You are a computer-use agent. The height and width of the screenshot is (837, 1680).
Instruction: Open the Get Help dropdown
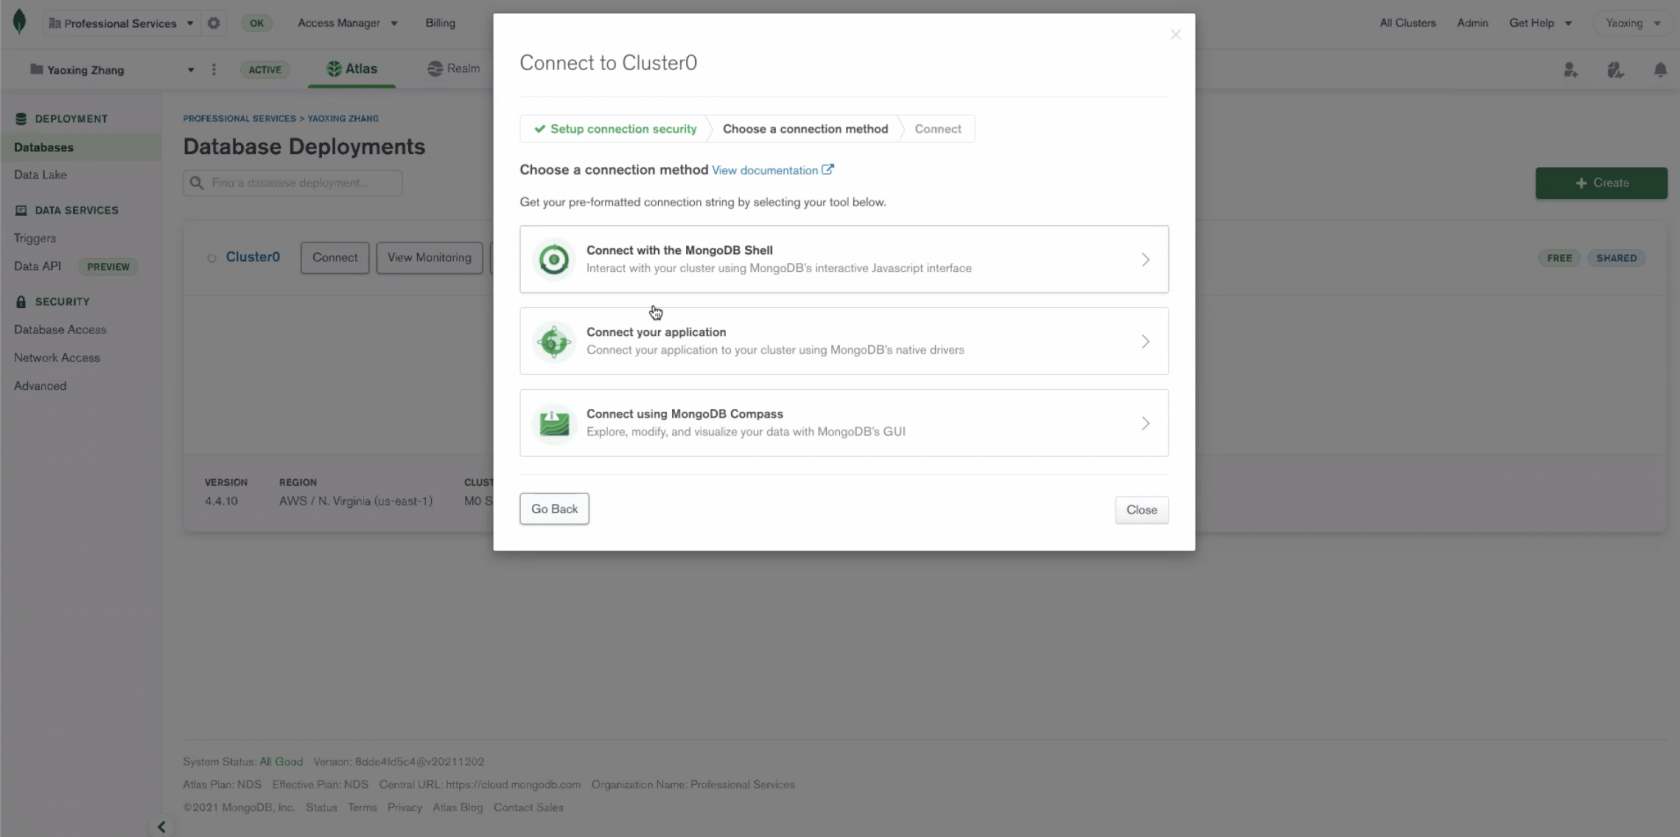pos(1540,23)
